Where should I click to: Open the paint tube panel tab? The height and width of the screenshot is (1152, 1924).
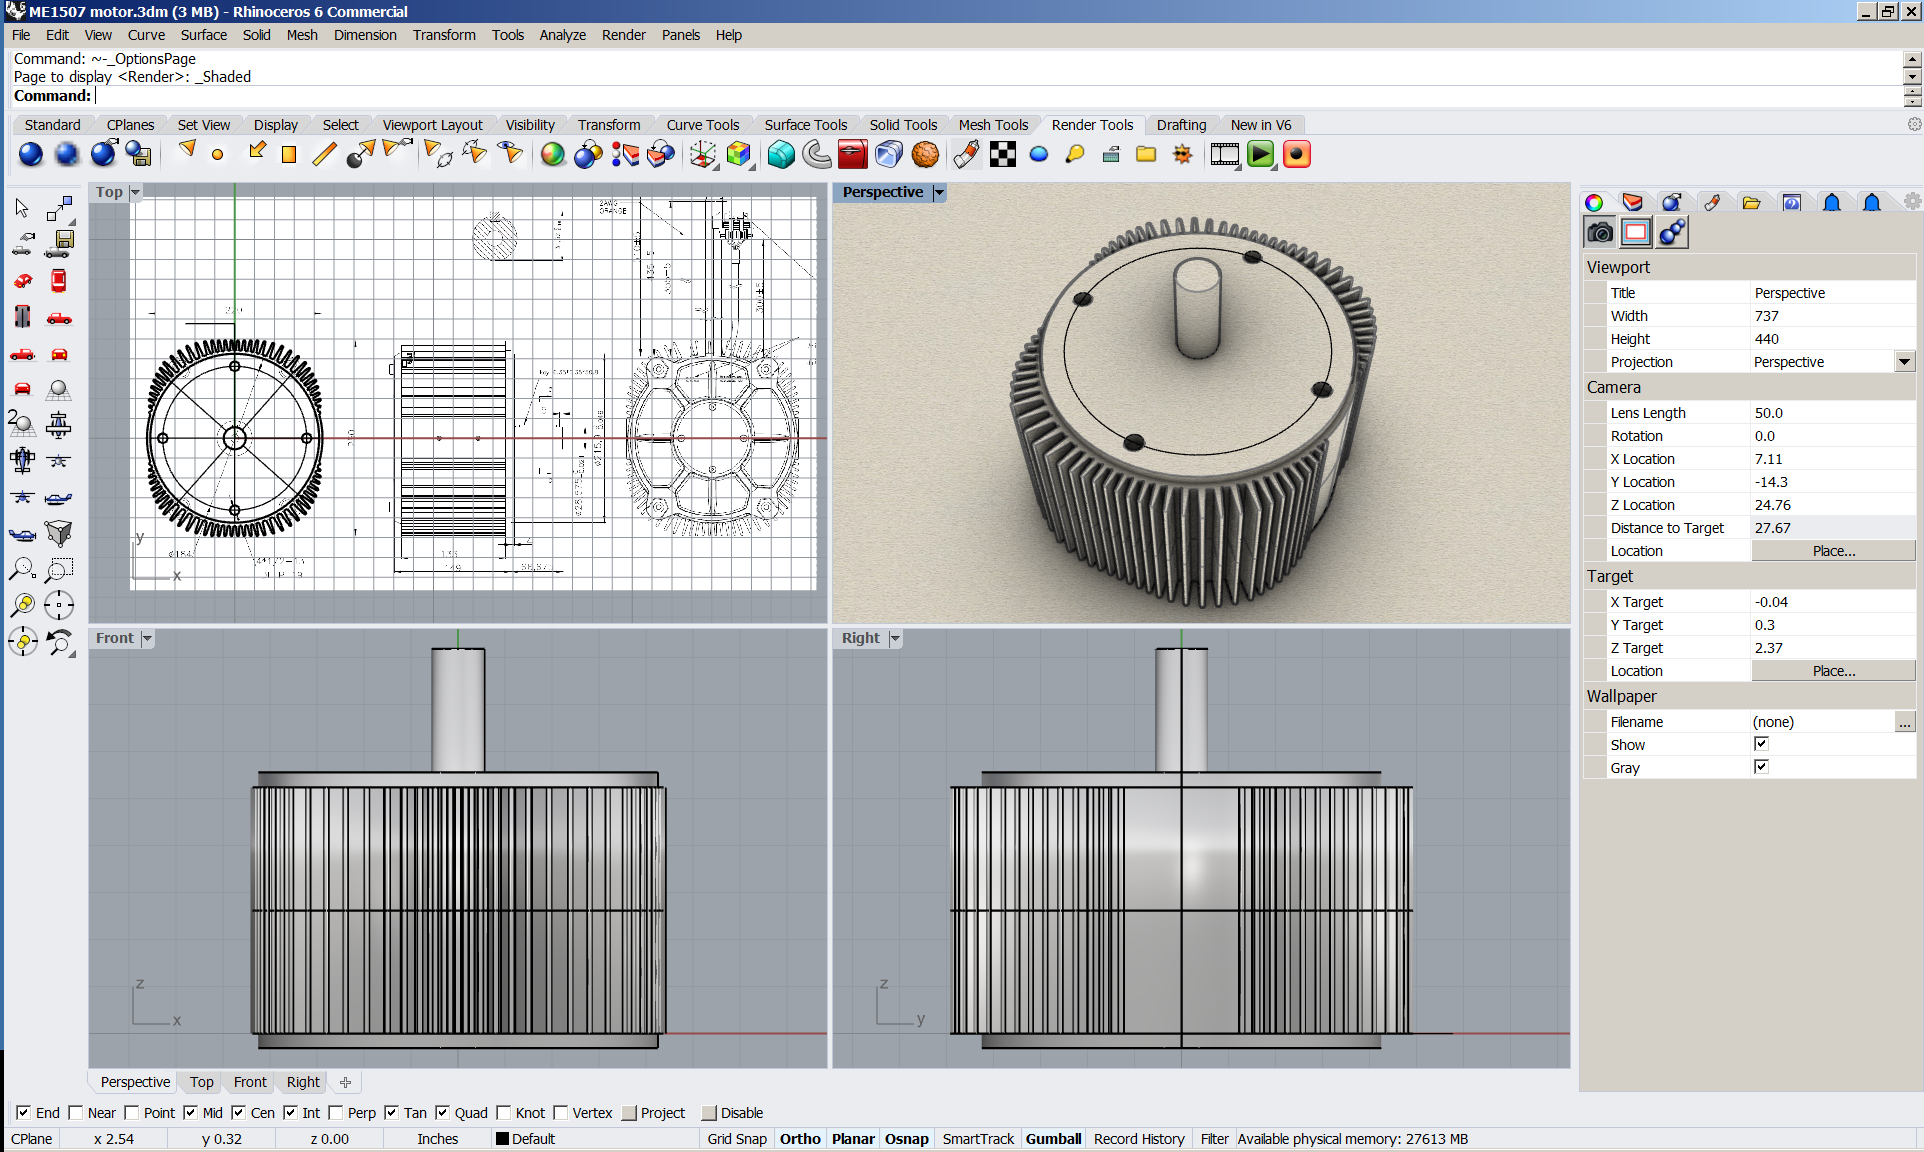pyautogui.click(x=1713, y=203)
